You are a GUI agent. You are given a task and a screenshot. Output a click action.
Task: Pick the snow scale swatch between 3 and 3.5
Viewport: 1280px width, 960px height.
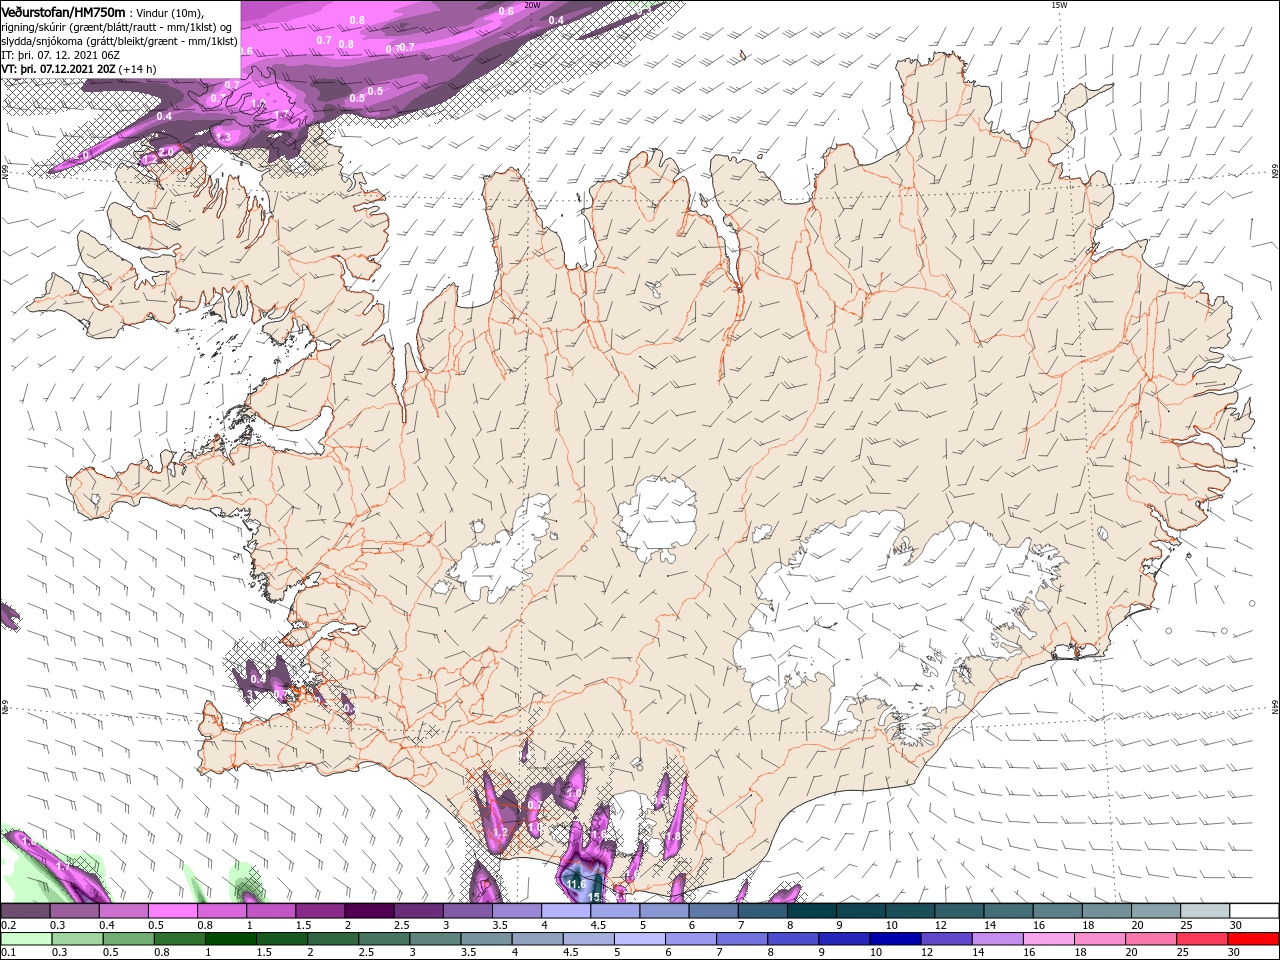(x=467, y=910)
